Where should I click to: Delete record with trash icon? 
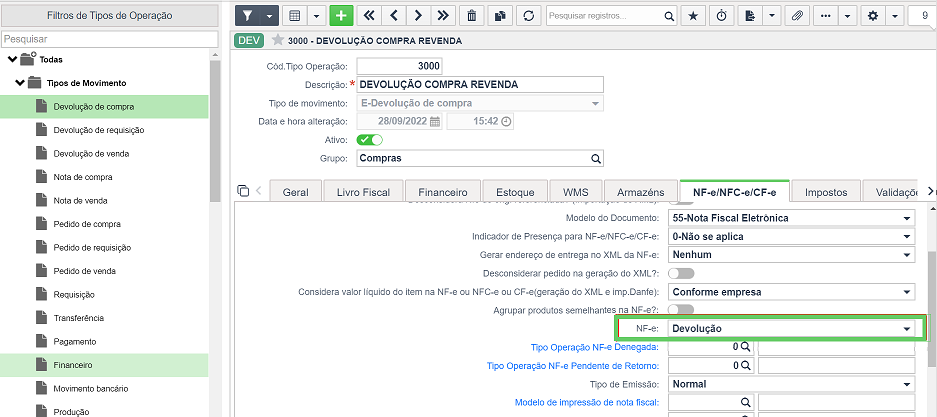(x=472, y=16)
